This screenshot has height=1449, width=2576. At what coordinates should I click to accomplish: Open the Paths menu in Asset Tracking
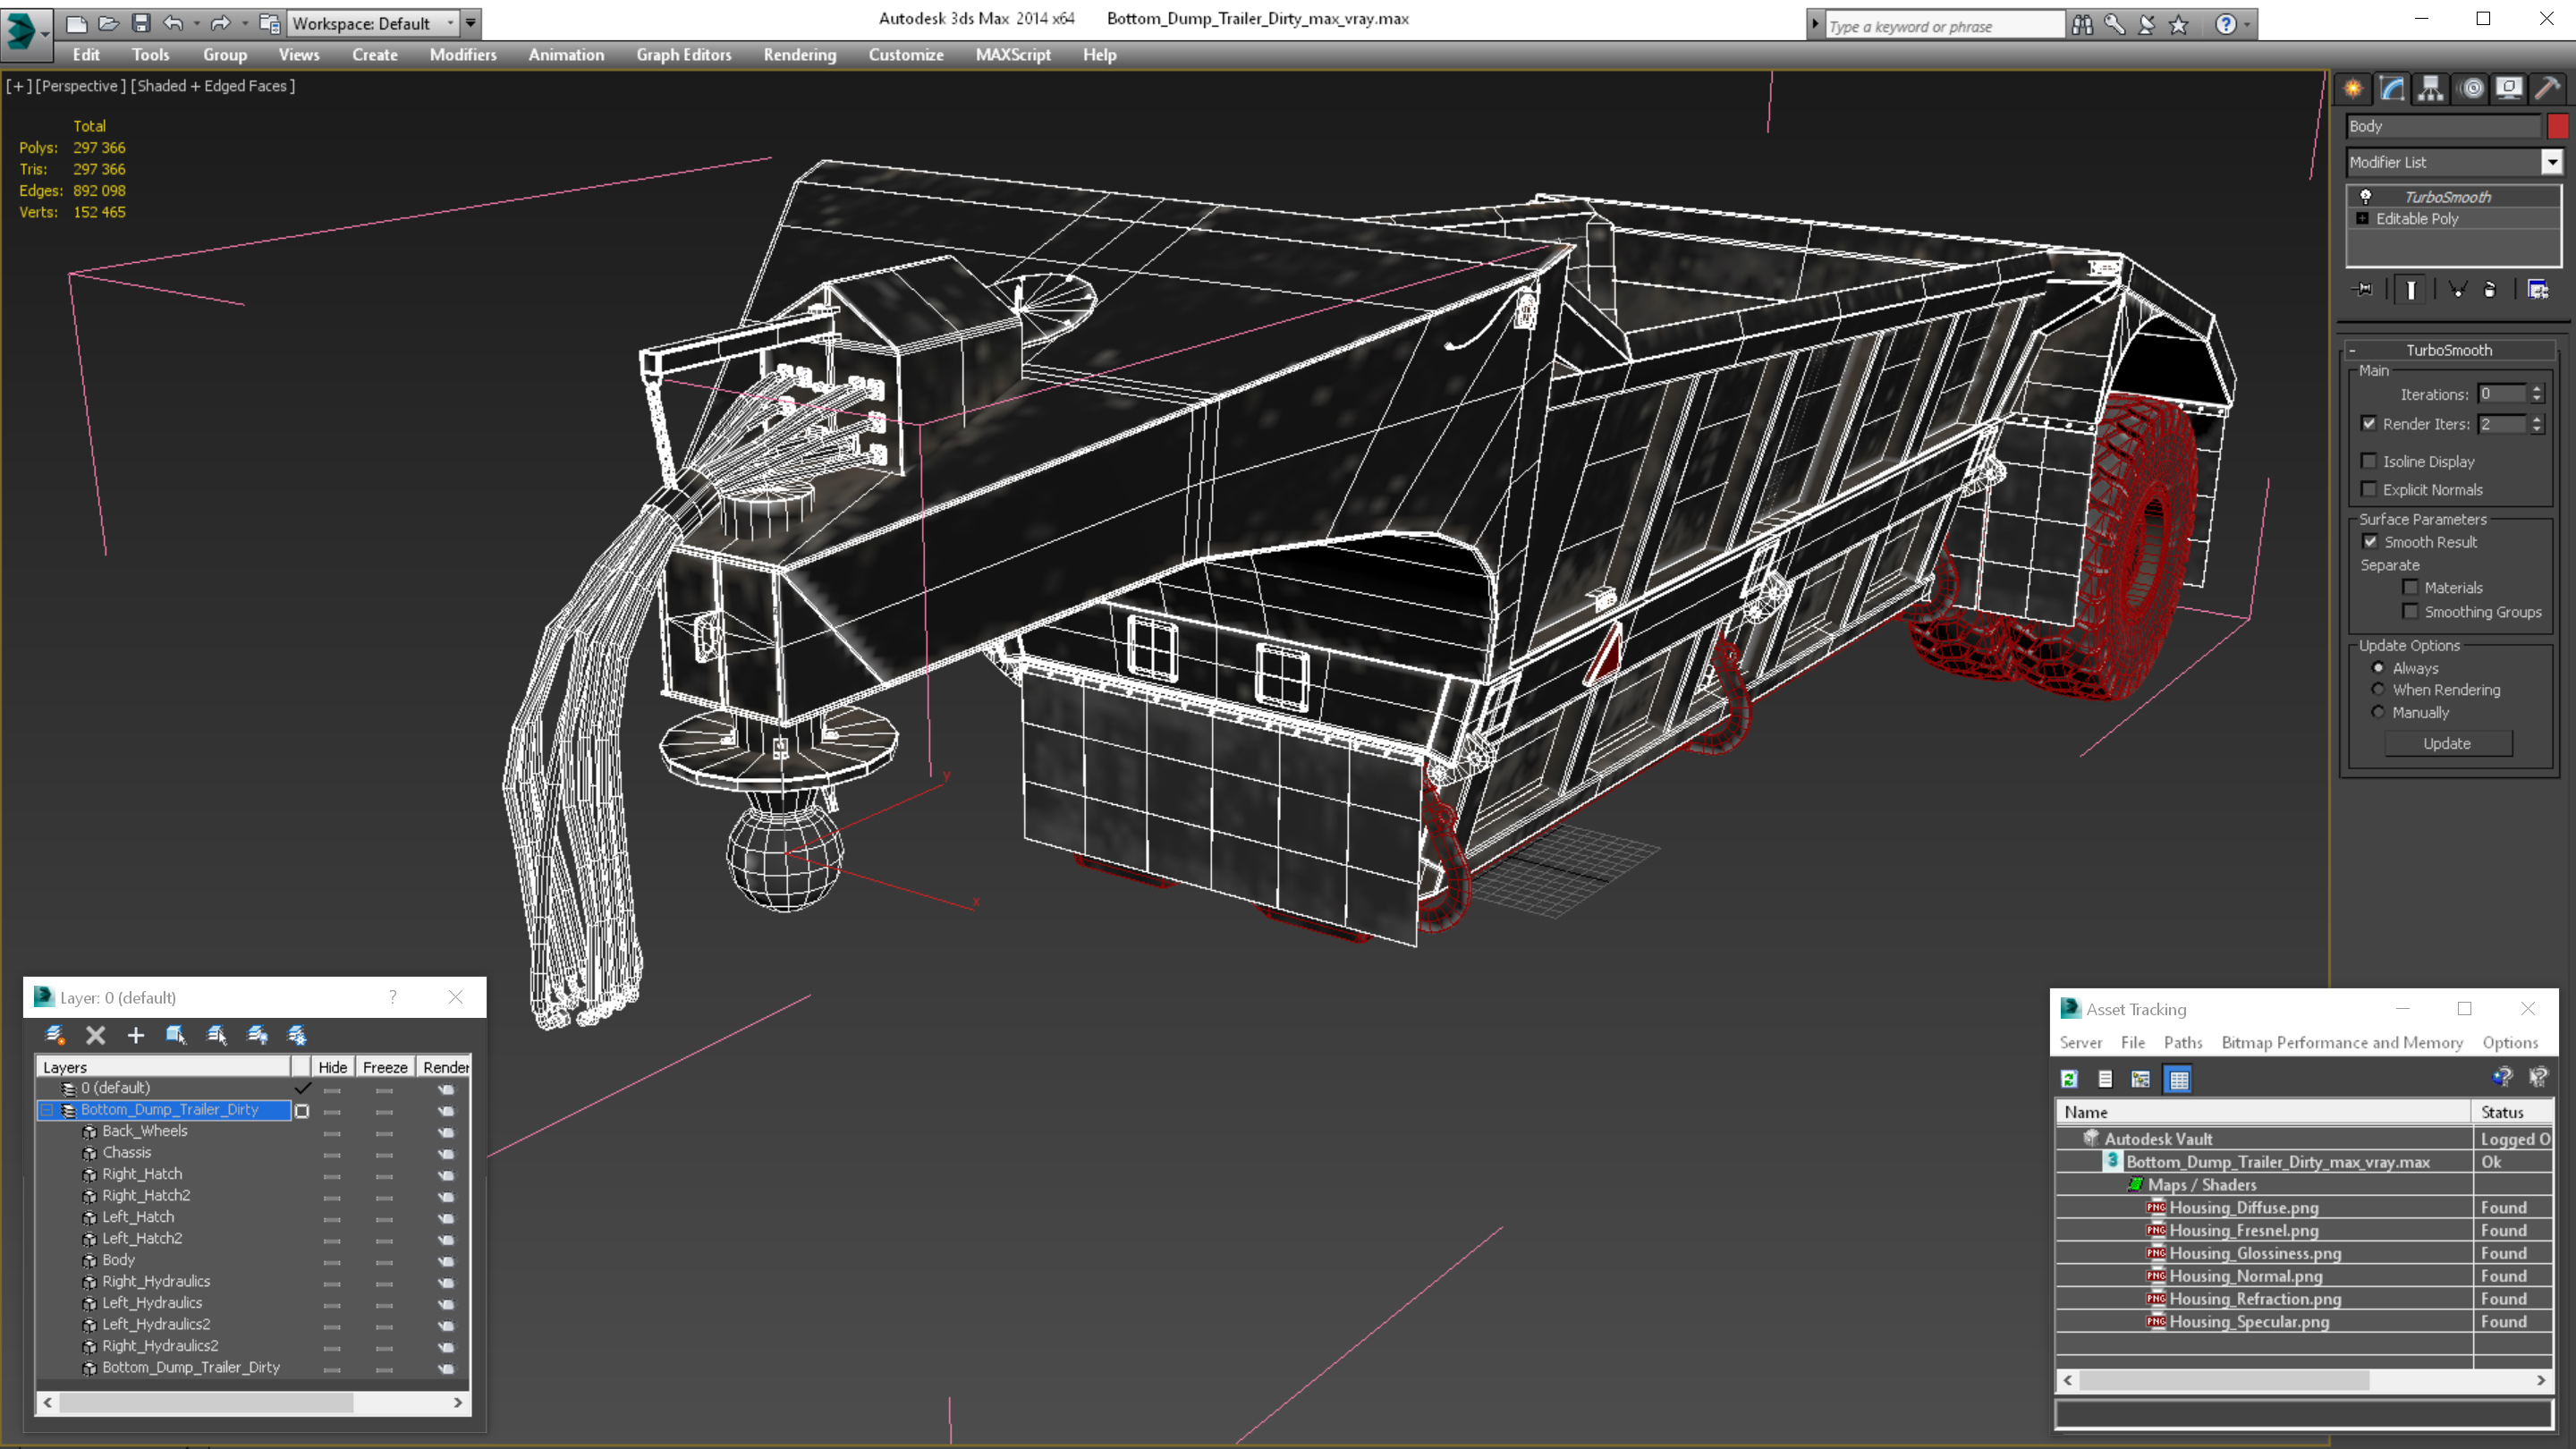(x=2183, y=1042)
